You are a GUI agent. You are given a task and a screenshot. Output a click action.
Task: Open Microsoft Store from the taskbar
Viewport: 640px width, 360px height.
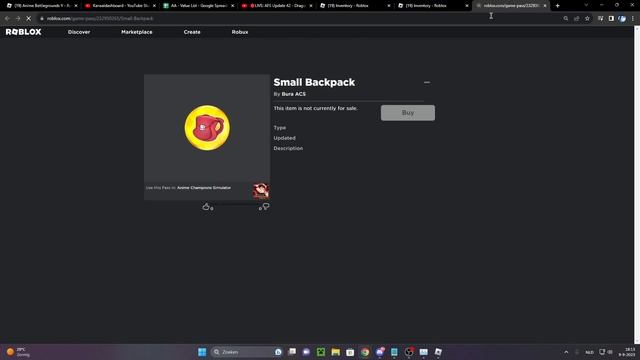(x=350, y=352)
